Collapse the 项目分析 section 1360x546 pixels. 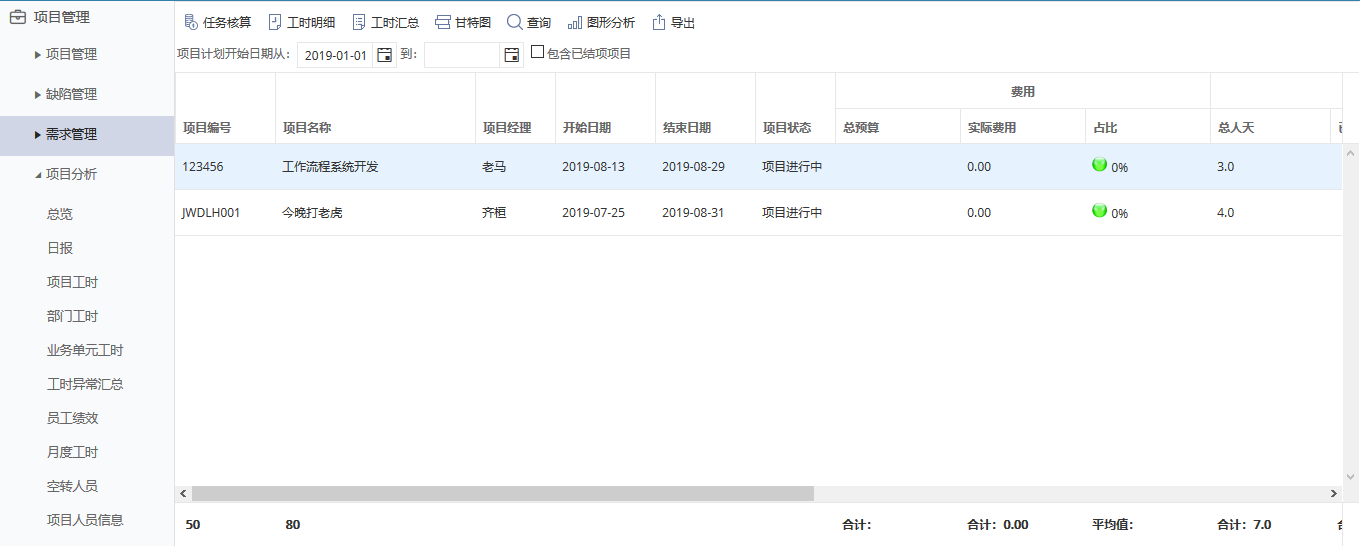point(38,174)
